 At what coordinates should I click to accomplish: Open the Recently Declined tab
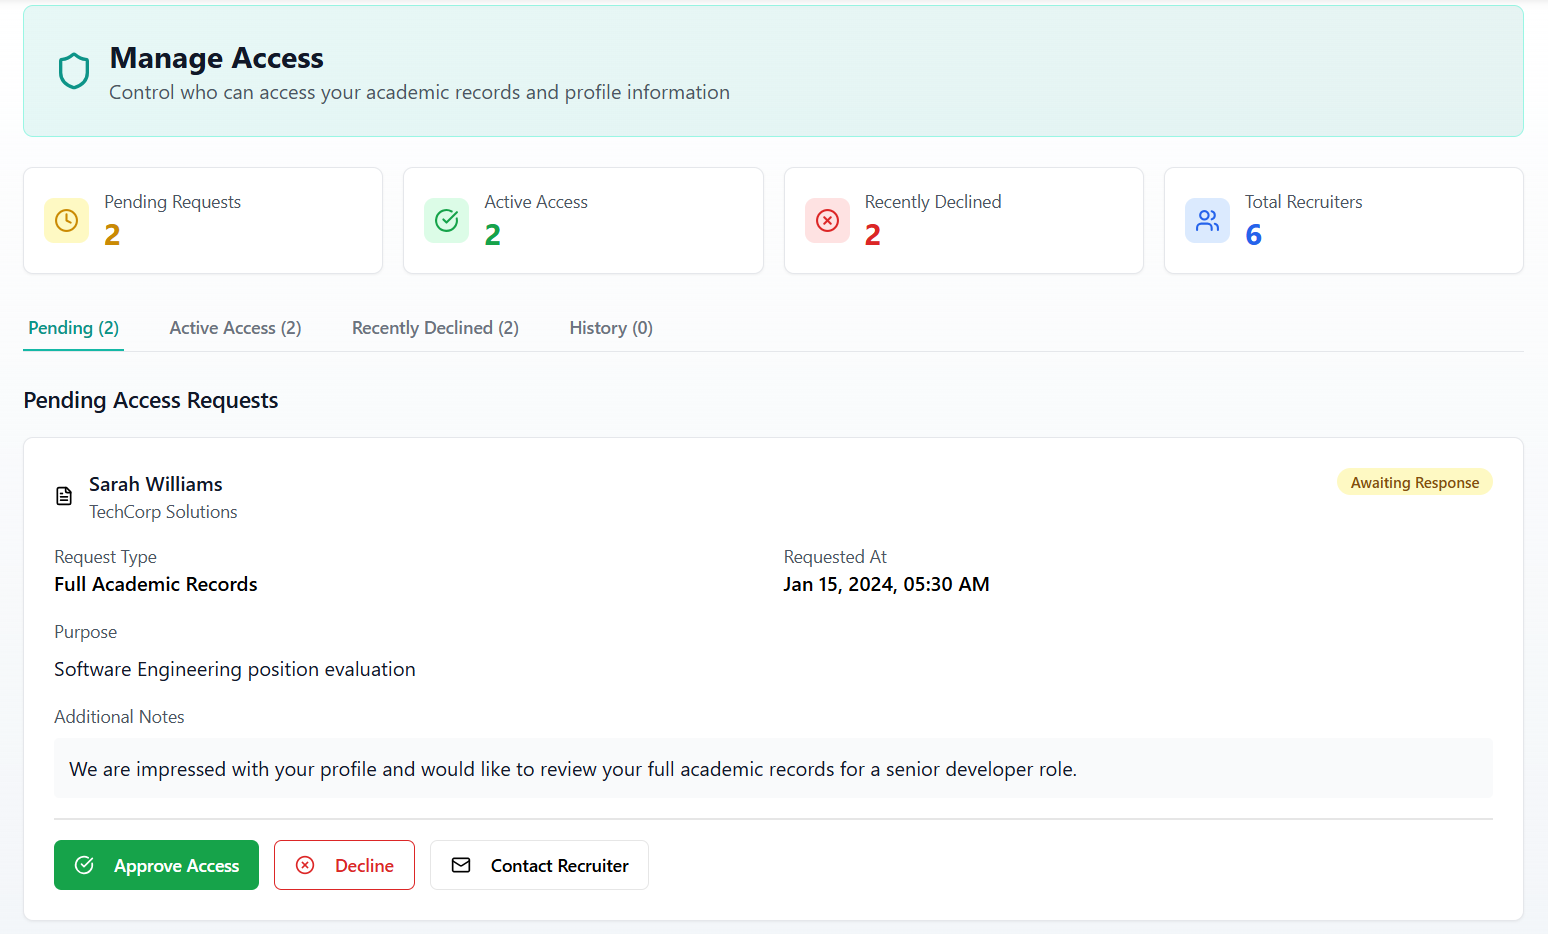[435, 328]
